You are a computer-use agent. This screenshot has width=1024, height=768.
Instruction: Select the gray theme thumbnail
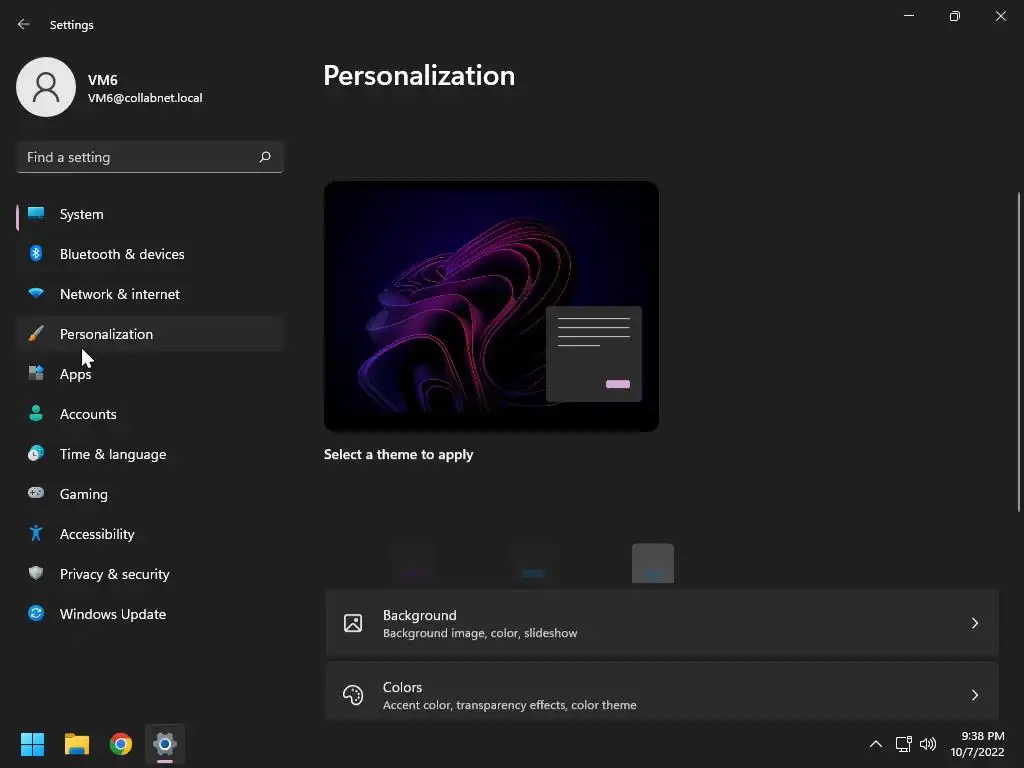tap(652, 563)
